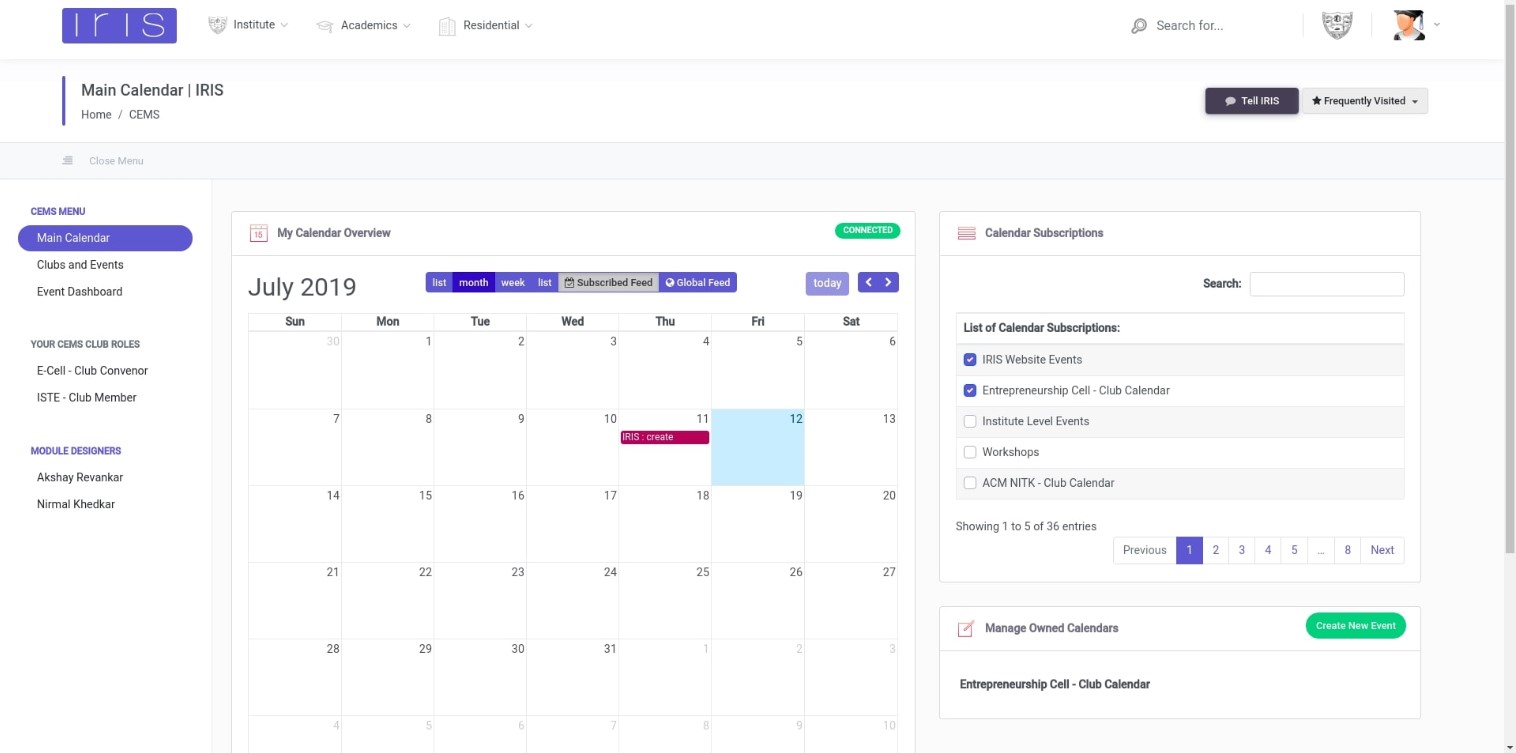
Task: Open E-Cell - Club Convenor role
Action: 92,371
